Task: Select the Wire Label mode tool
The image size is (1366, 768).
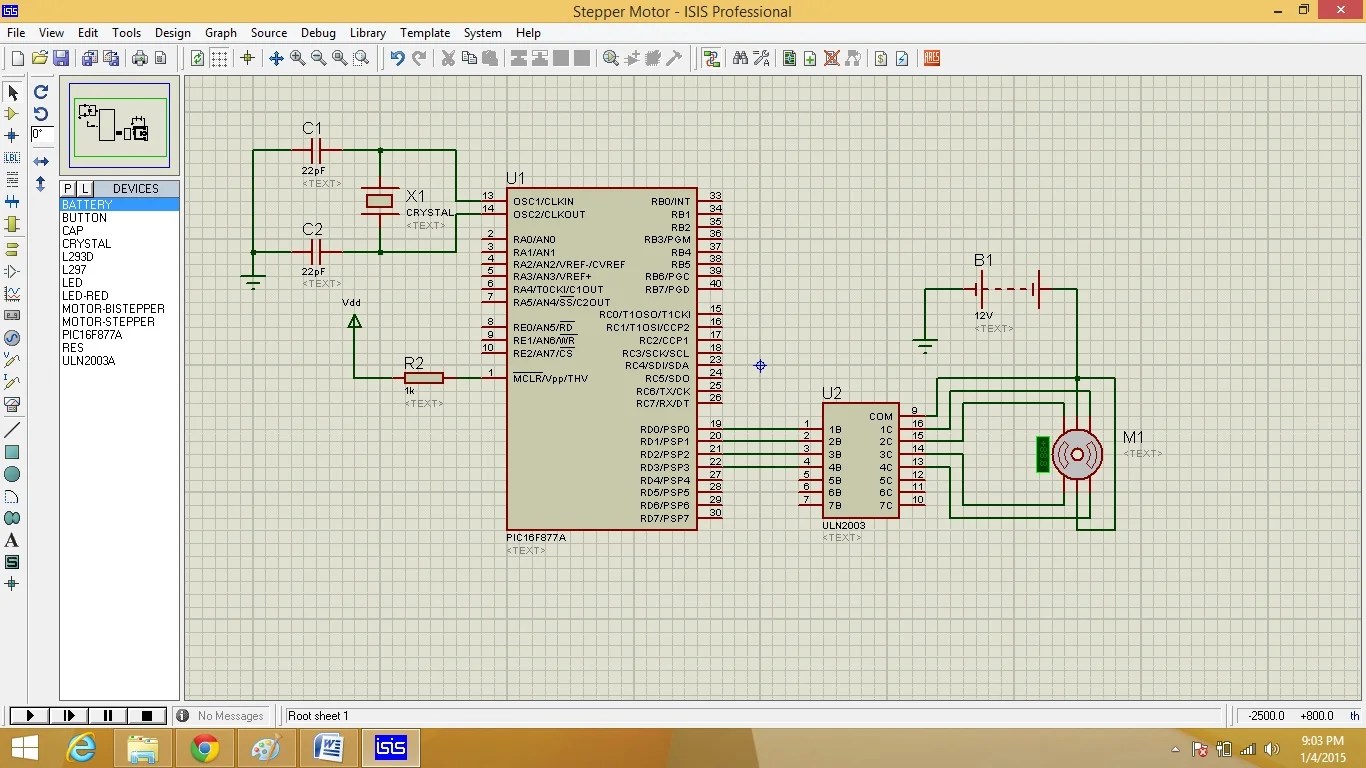Action: click(x=12, y=158)
